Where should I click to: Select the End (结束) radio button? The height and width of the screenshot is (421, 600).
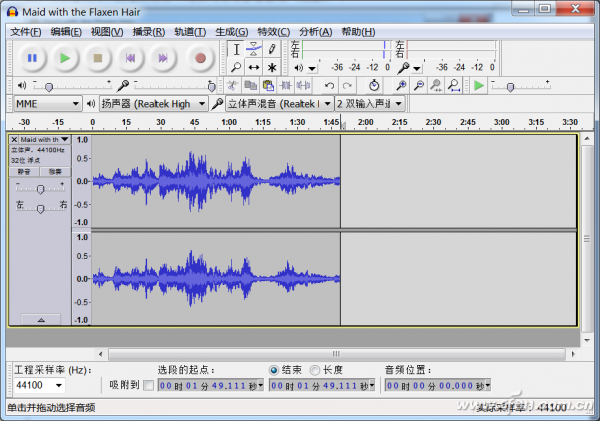(274, 370)
